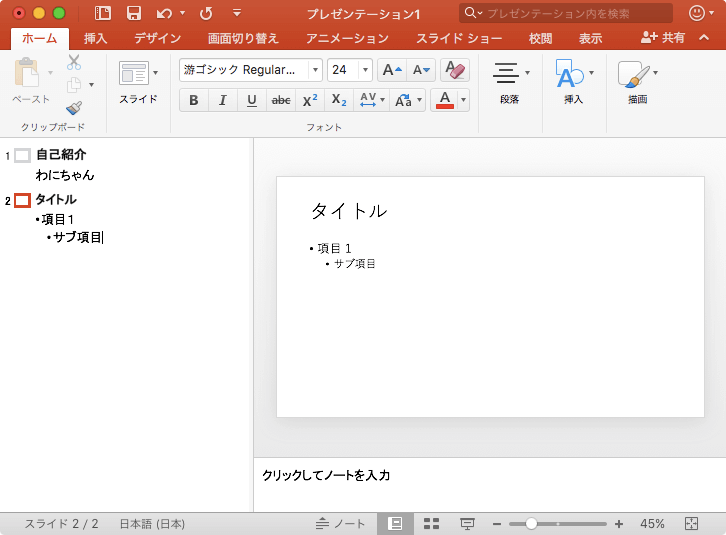Toggle Bold formatting

193,100
